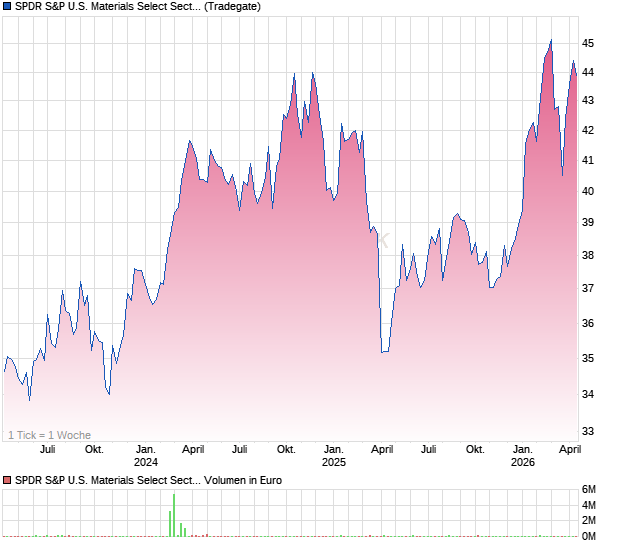This screenshot has height=546, width=620.
Task: Click the red legend square for Volumen
Action: coord(7,480)
